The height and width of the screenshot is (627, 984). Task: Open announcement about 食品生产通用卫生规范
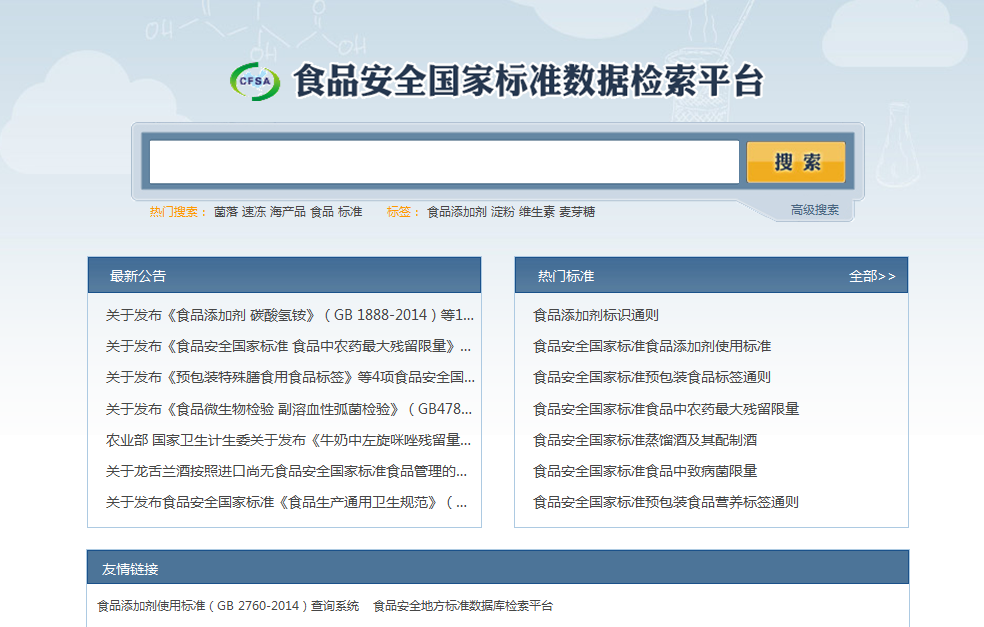(286, 502)
